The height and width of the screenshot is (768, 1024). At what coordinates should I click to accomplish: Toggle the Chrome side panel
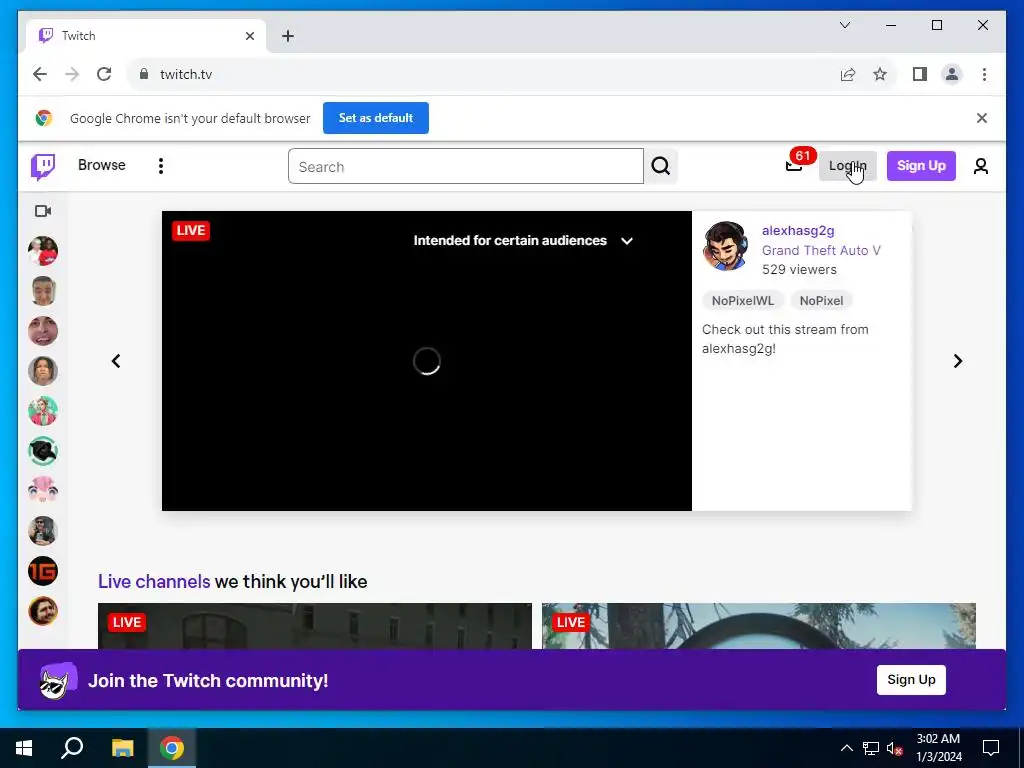click(x=920, y=74)
